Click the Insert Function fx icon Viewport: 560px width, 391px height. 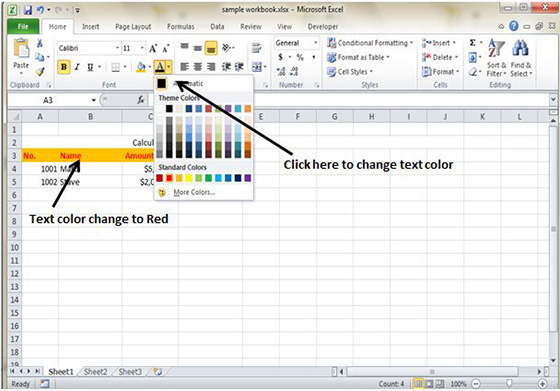point(141,100)
